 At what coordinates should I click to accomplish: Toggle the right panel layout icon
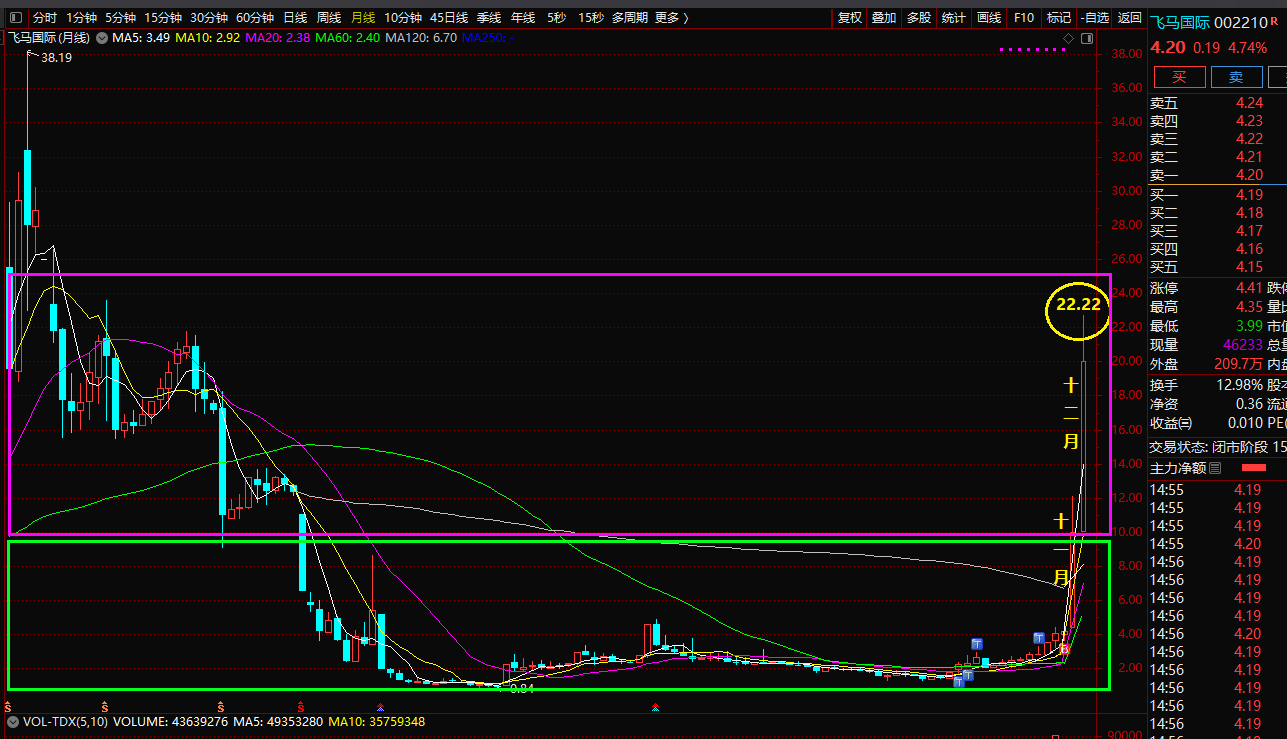(x=1087, y=38)
